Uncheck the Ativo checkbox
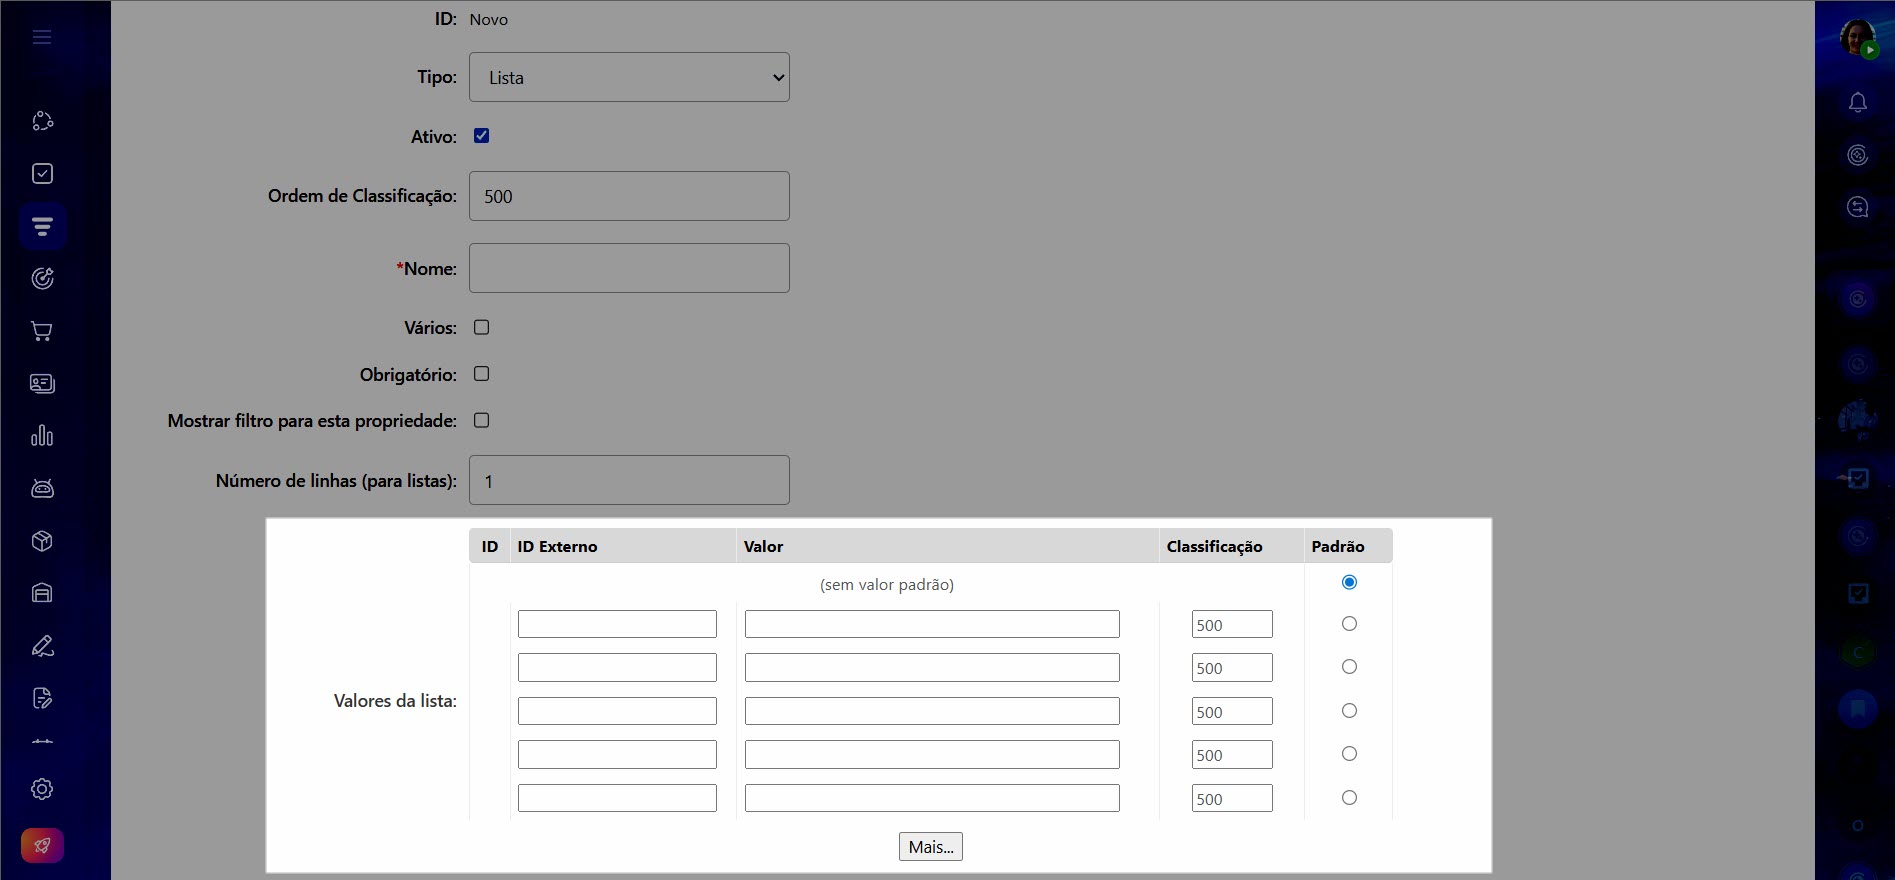Screen dimensions: 1895x880 [481, 136]
